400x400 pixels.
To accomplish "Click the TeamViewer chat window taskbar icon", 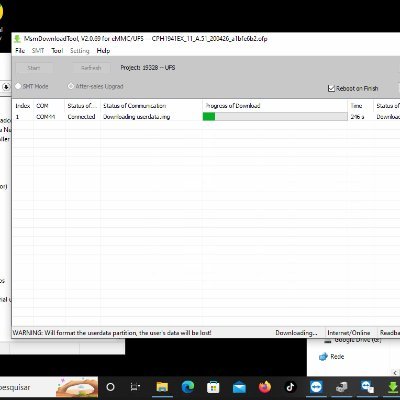I will point(367,387).
